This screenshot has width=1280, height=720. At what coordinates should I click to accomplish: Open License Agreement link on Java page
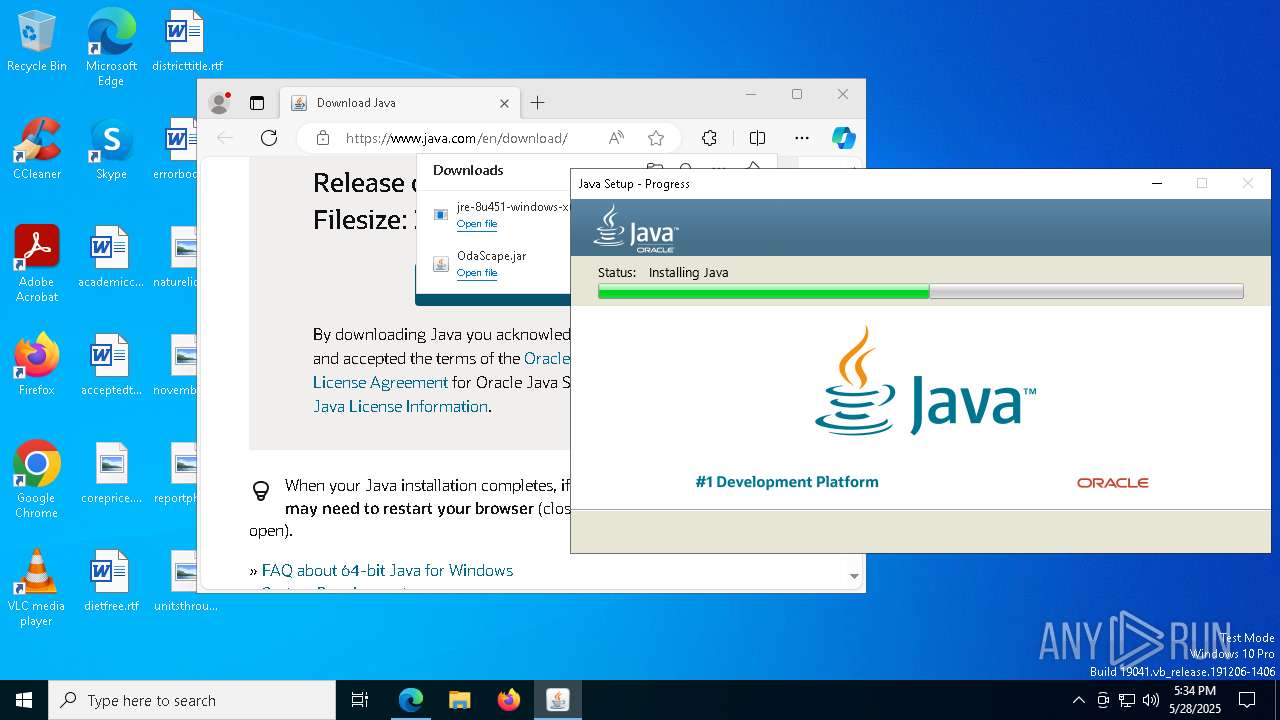pos(380,382)
